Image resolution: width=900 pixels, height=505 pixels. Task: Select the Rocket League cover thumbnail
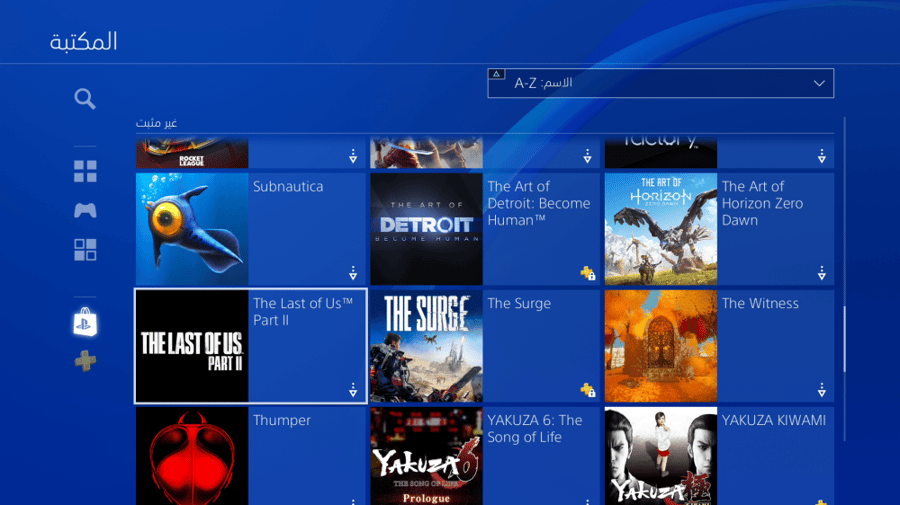pos(192,153)
